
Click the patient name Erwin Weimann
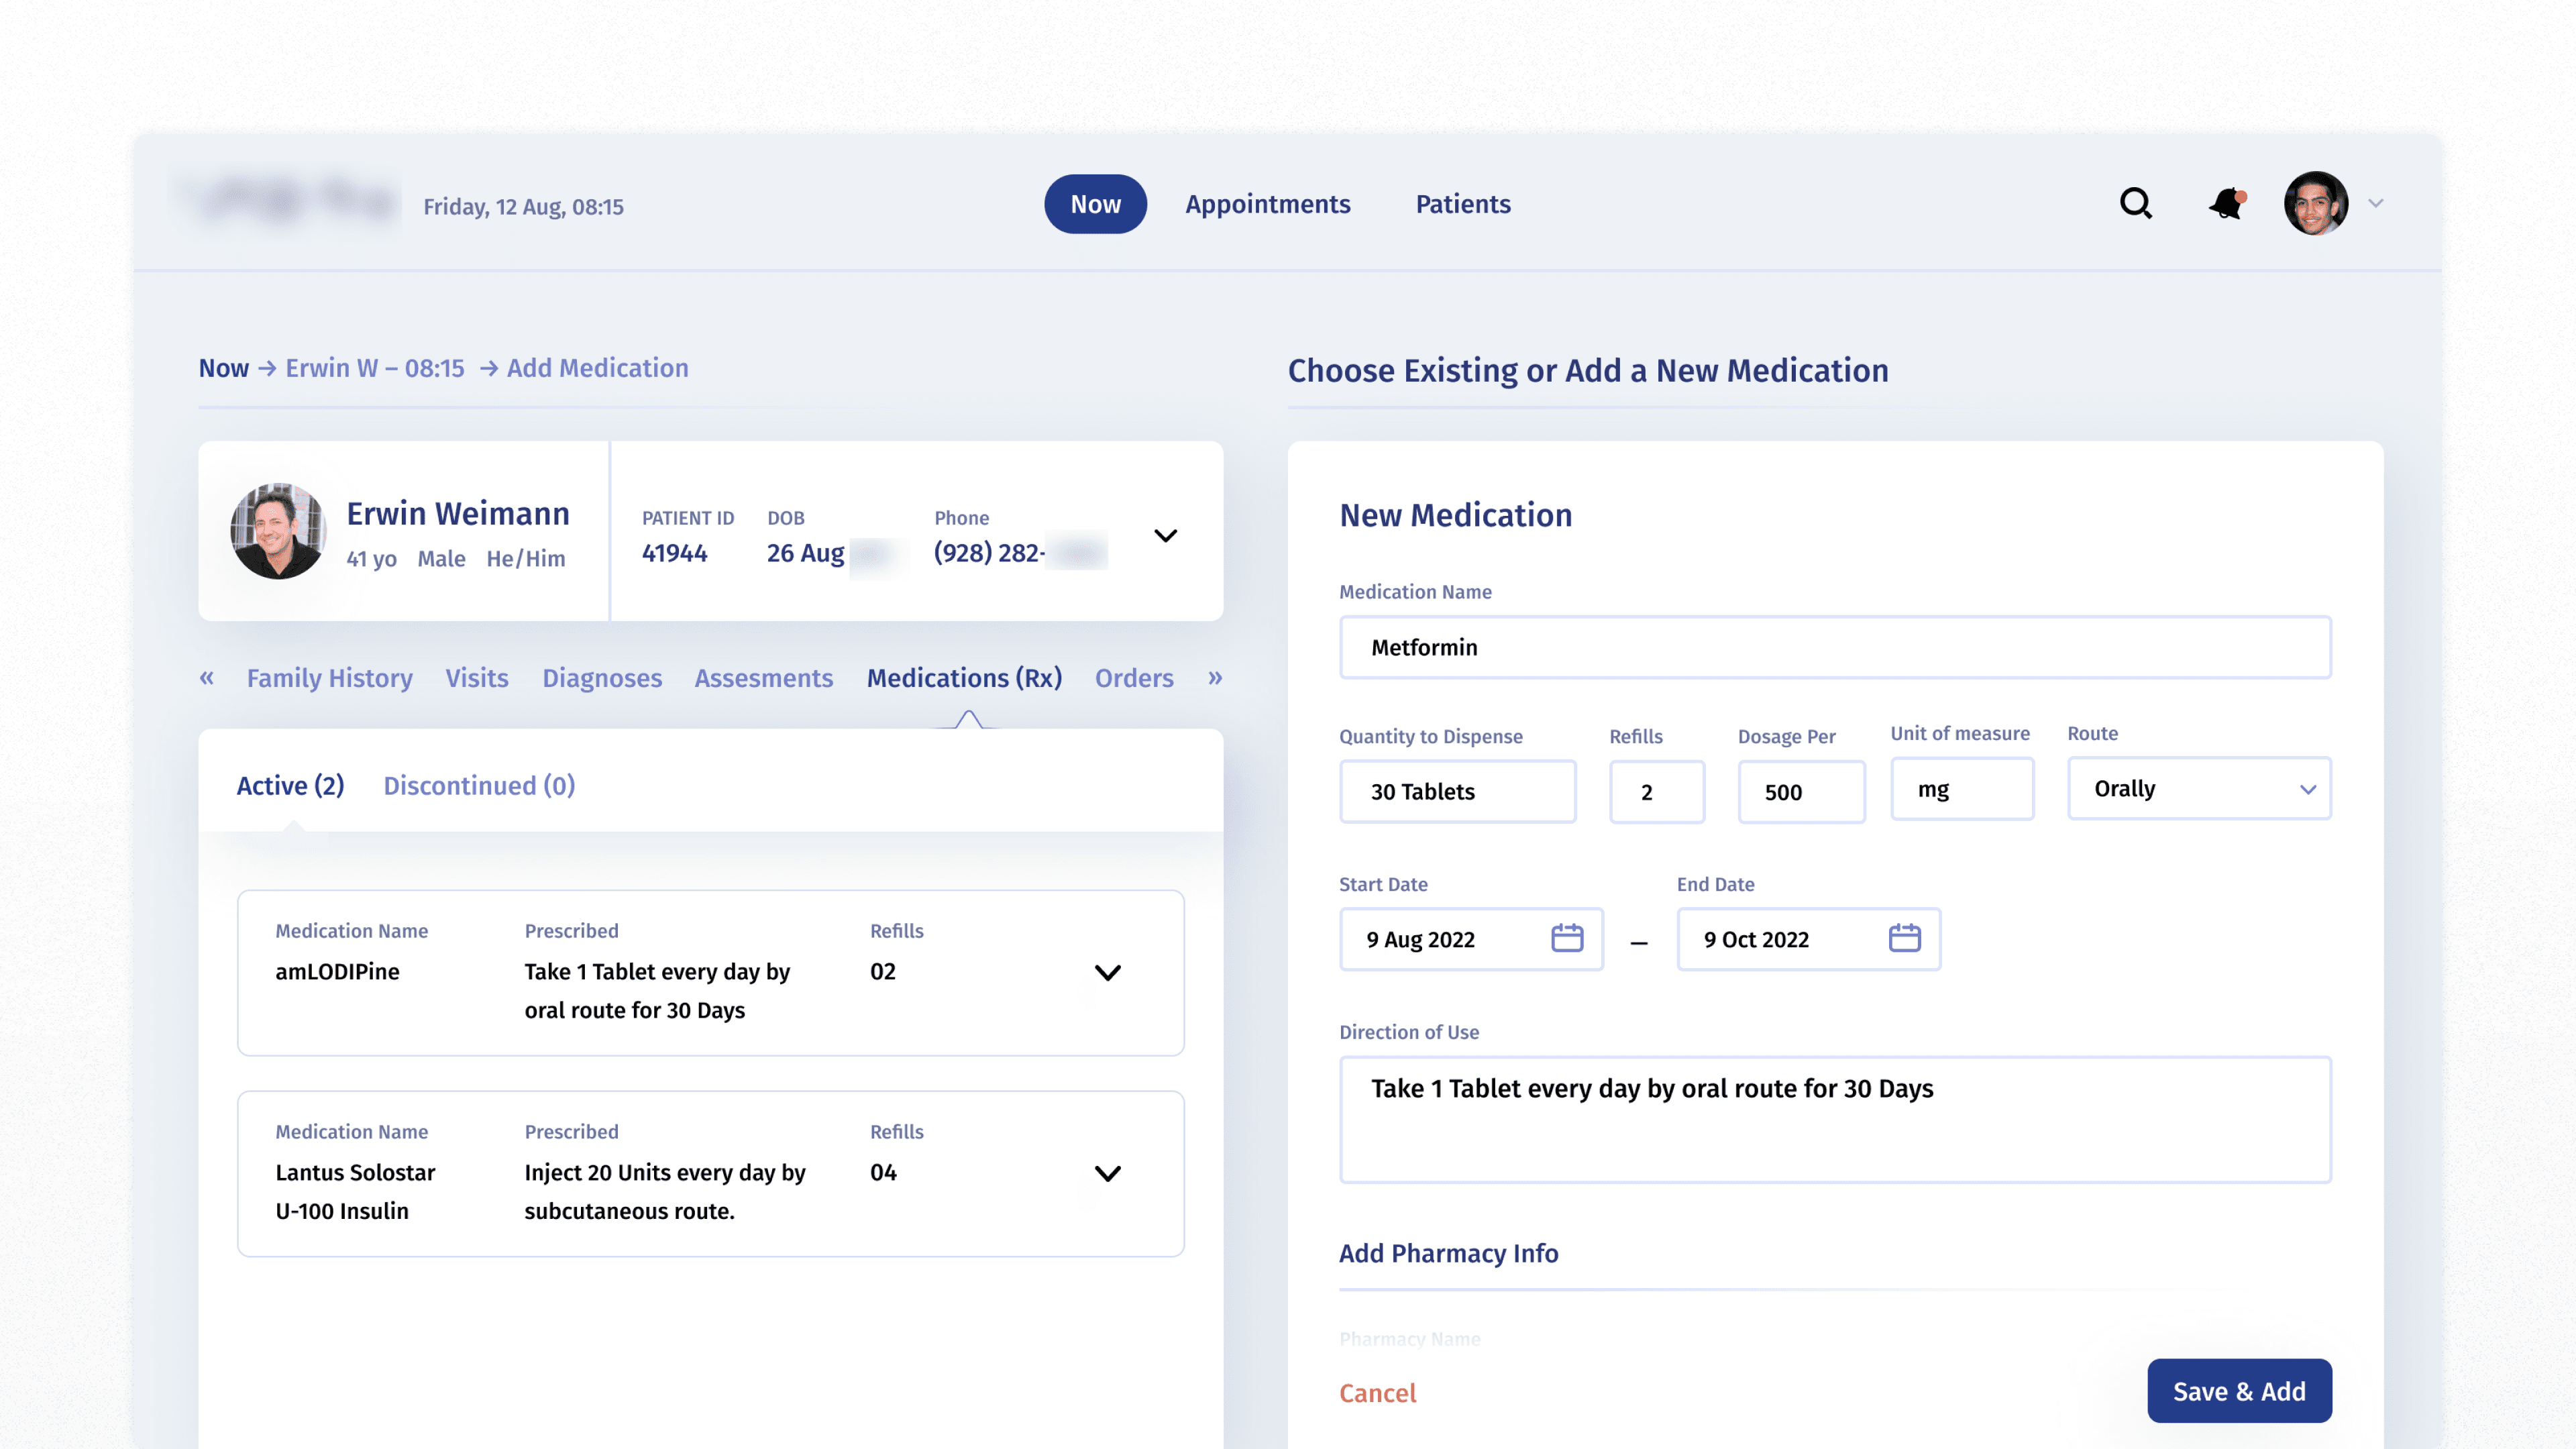(458, 514)
